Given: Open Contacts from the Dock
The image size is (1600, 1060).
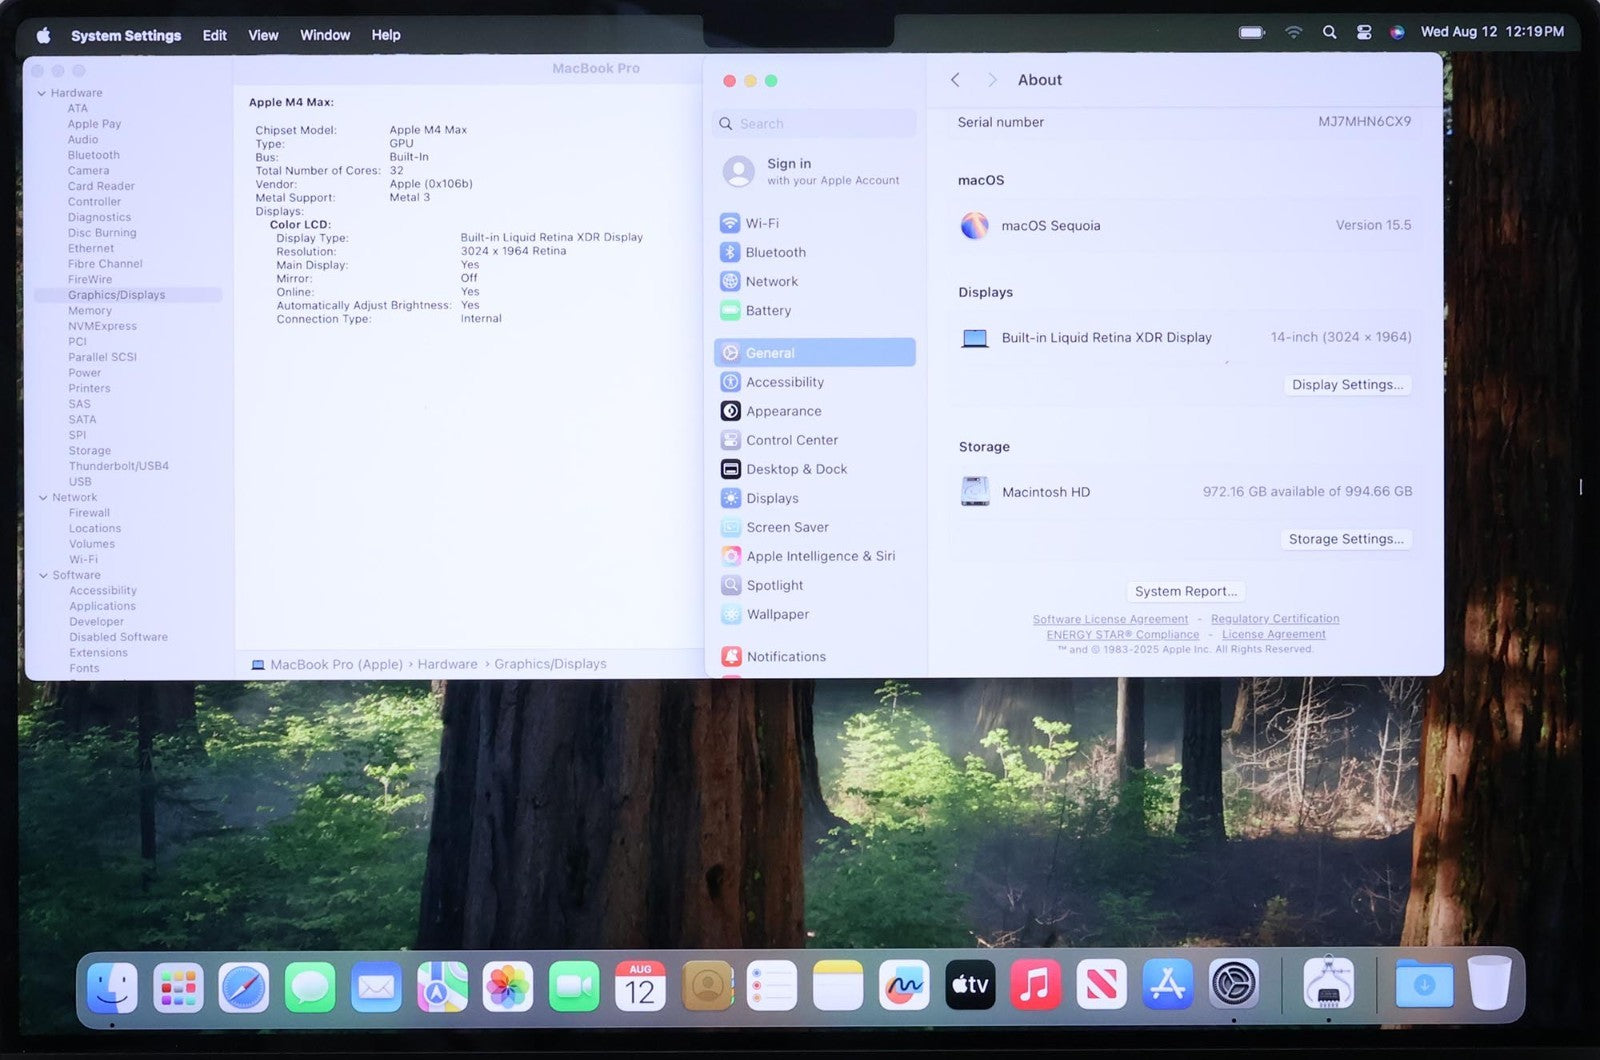Looking at the screenshot, I should [707, 987].
